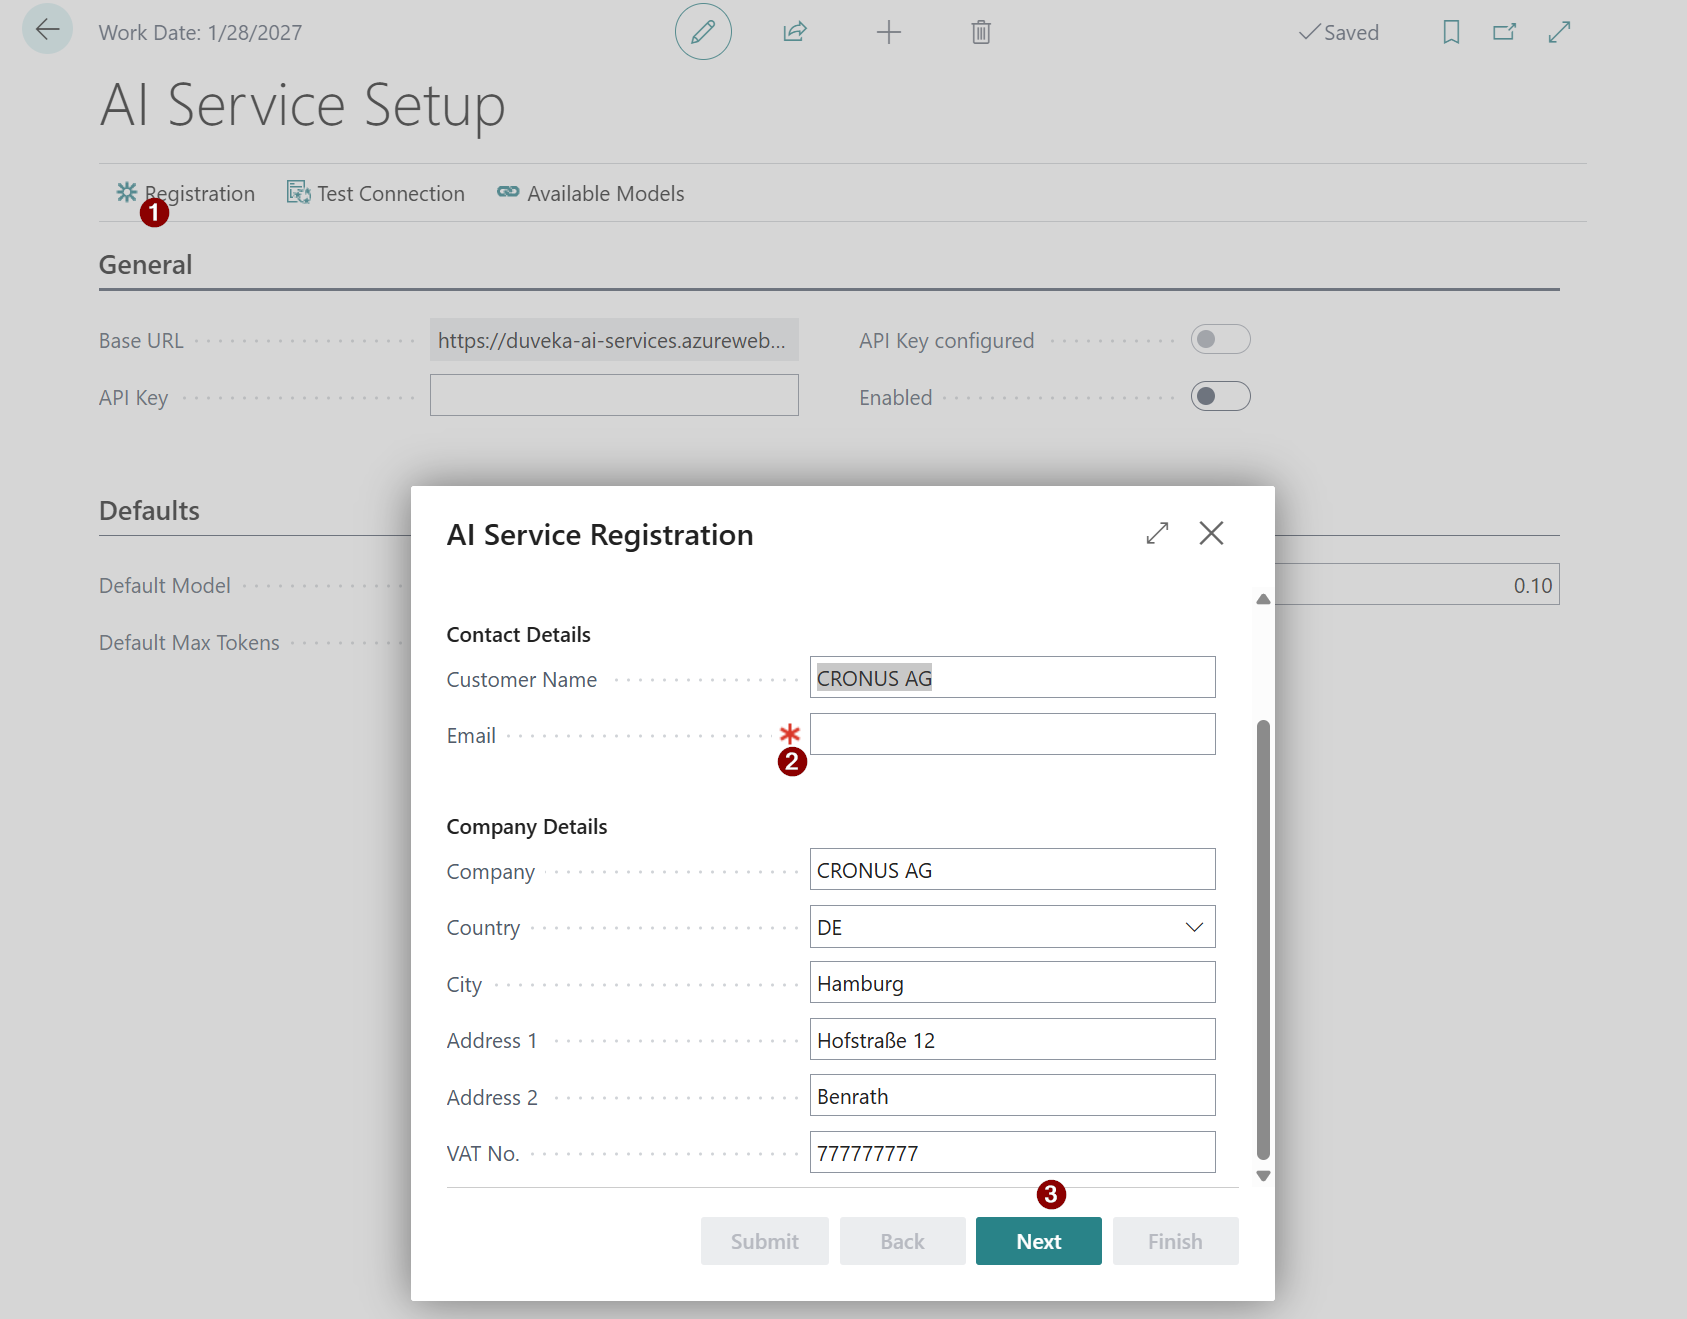
Task: Click the Company Details heading
Action: pos(527,826)
